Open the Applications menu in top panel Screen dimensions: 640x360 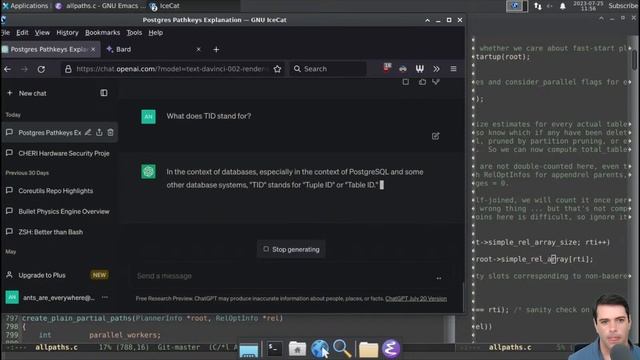[x=25, y=6]
